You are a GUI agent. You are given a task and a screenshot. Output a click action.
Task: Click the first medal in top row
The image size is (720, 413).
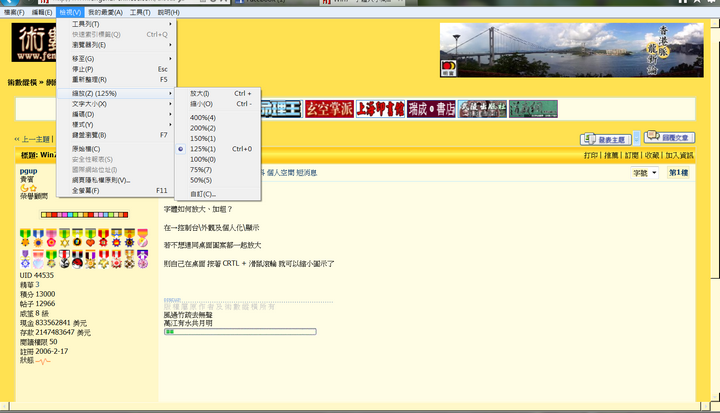(25, 238)
